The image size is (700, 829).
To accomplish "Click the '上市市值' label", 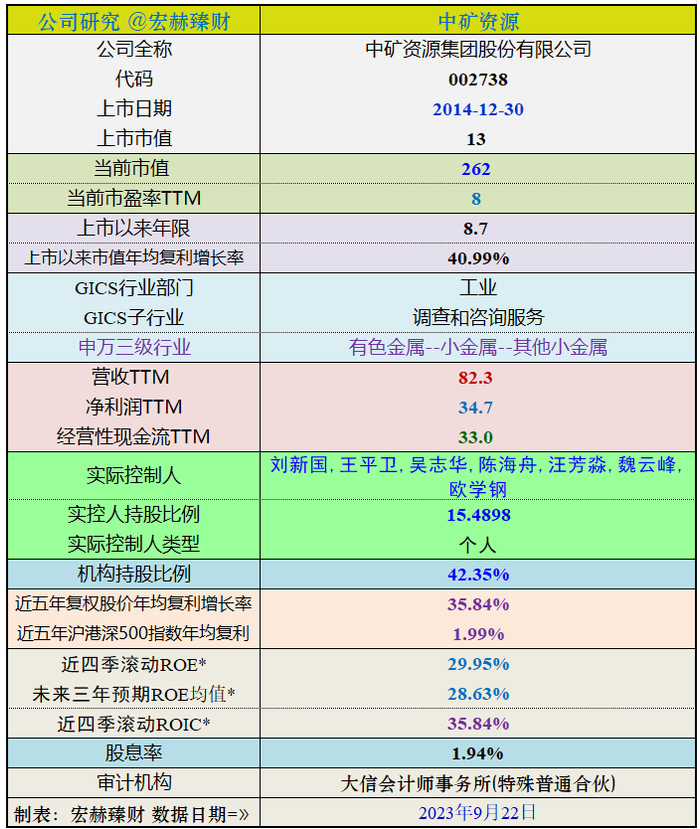I will tap(134, 139).
